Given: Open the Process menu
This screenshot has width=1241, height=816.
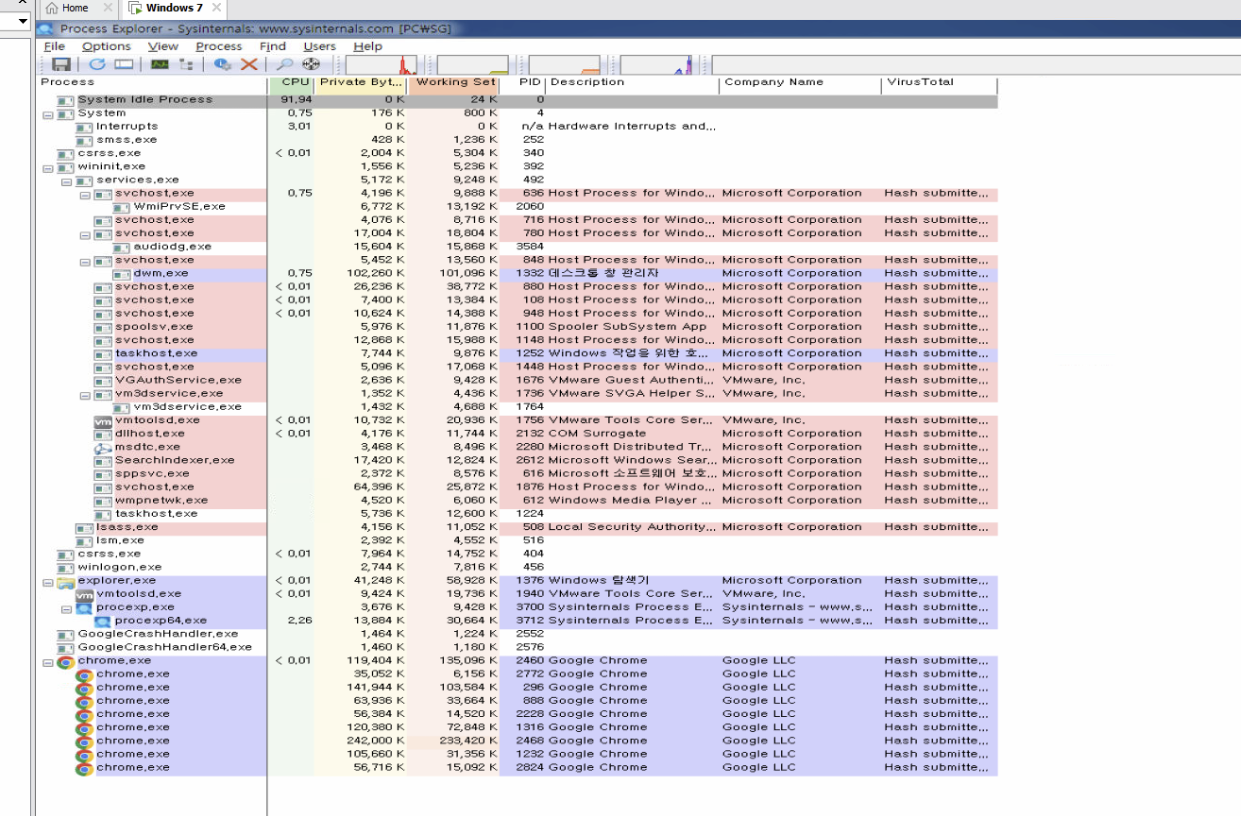Looking at the screenshot, I should pos(219,46).
